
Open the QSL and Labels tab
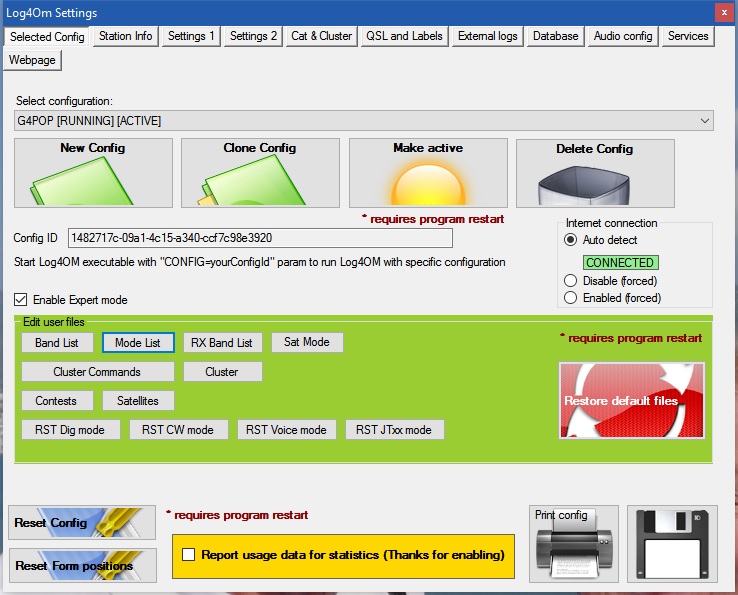tap(404, 36)
